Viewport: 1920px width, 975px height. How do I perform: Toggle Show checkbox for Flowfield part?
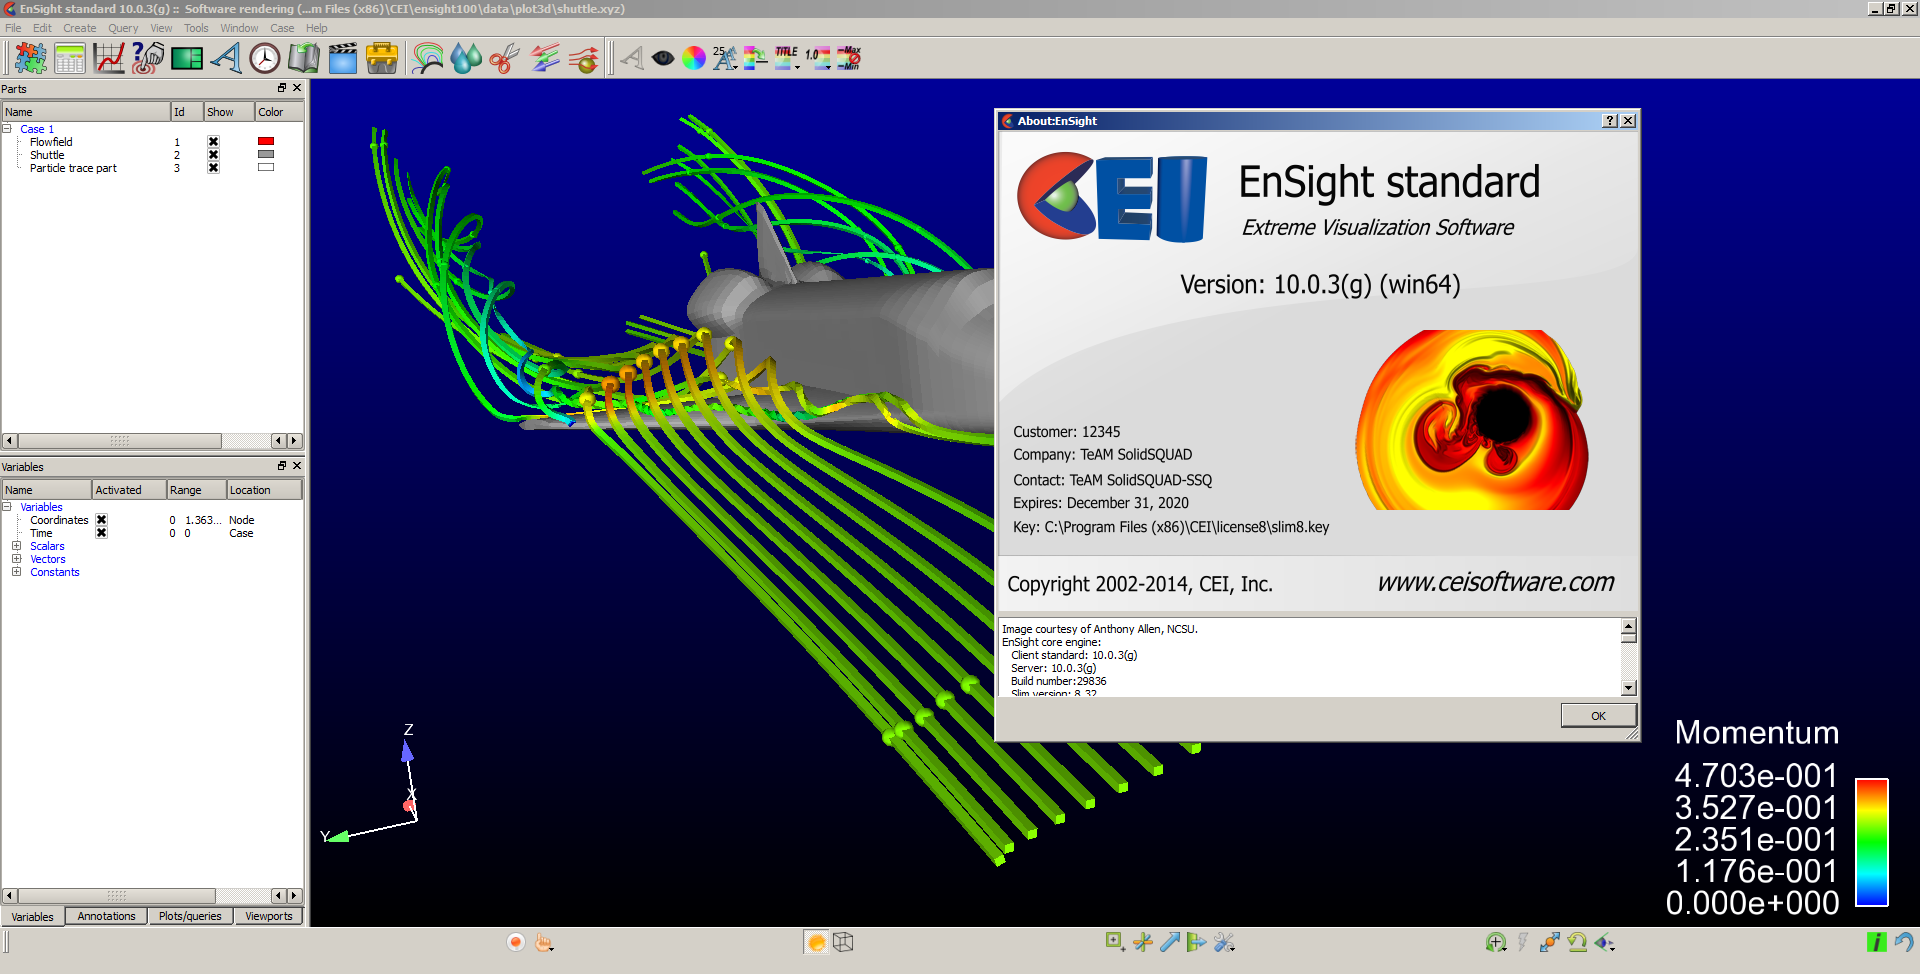click(x=213, y=142)
